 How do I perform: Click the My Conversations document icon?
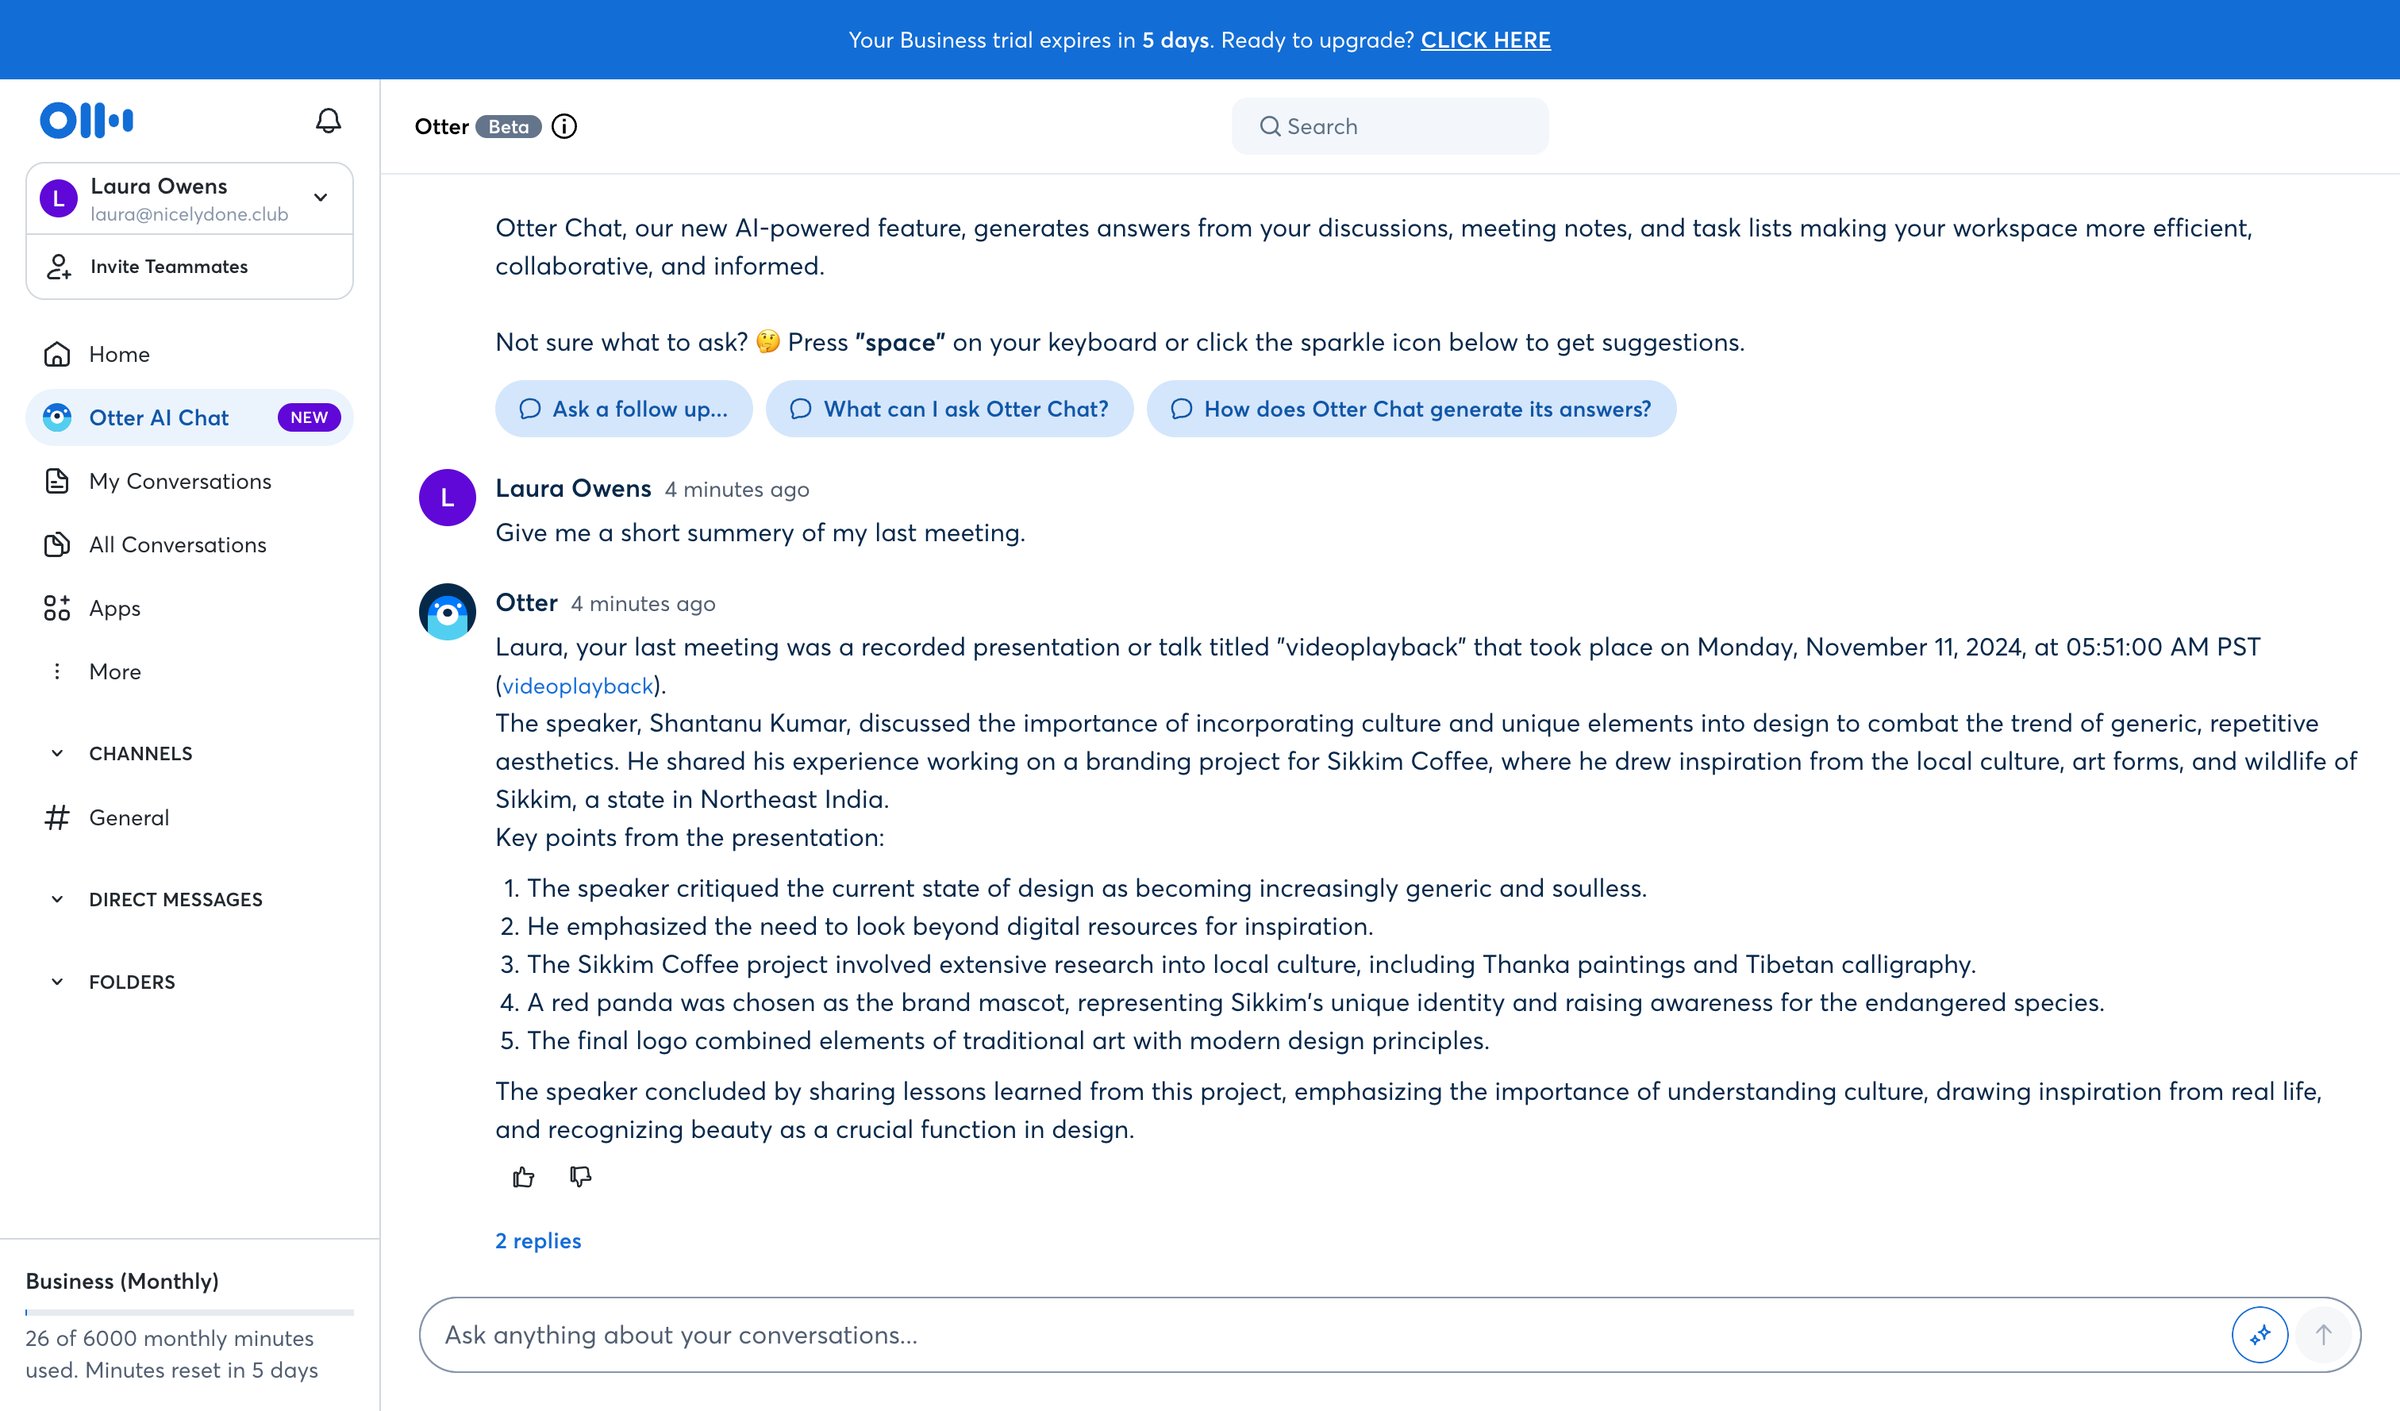coord(57,481)
